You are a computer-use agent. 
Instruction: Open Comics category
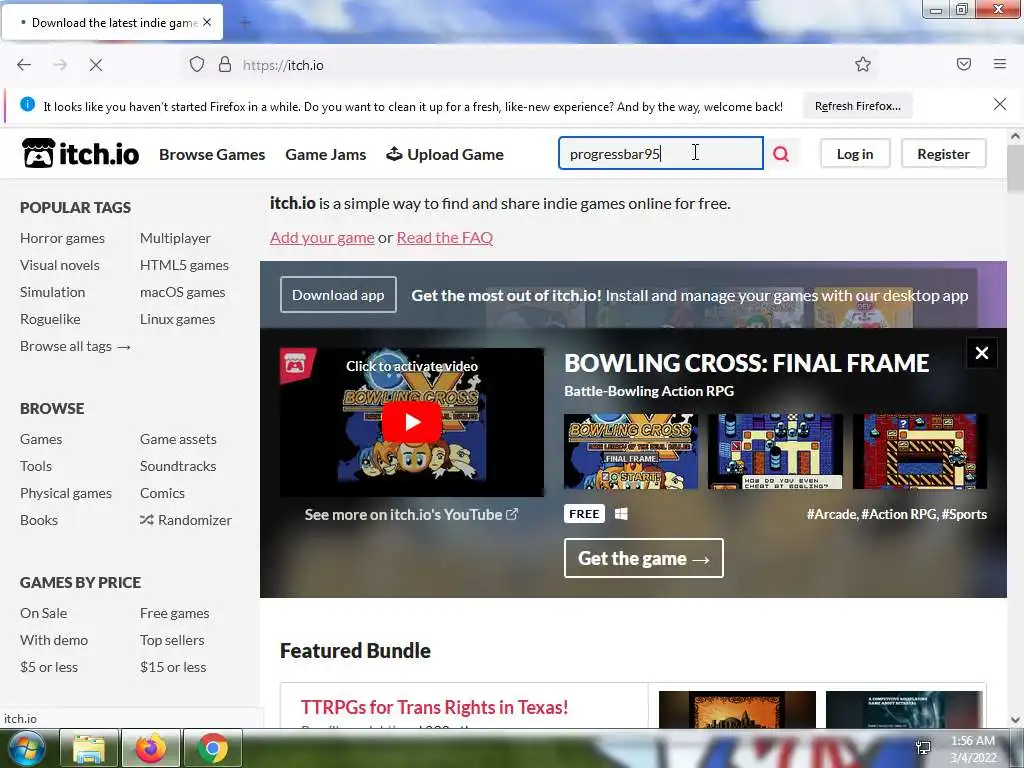163,493
